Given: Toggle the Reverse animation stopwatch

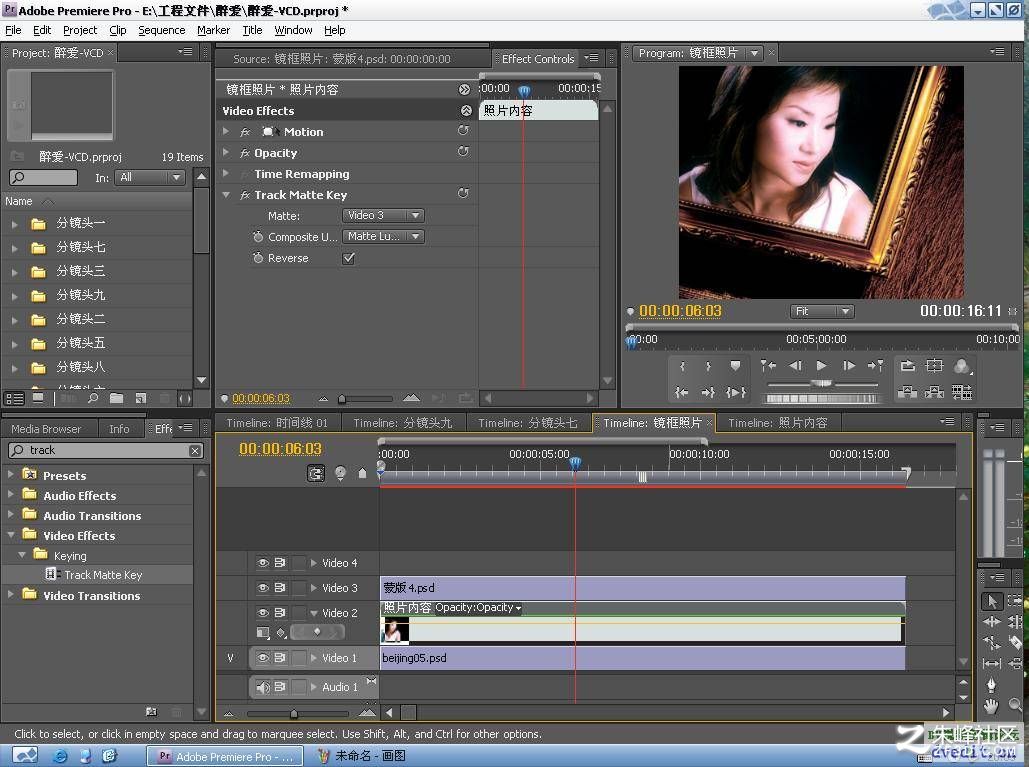Looking at the screenshot, I should coord(258,258).
